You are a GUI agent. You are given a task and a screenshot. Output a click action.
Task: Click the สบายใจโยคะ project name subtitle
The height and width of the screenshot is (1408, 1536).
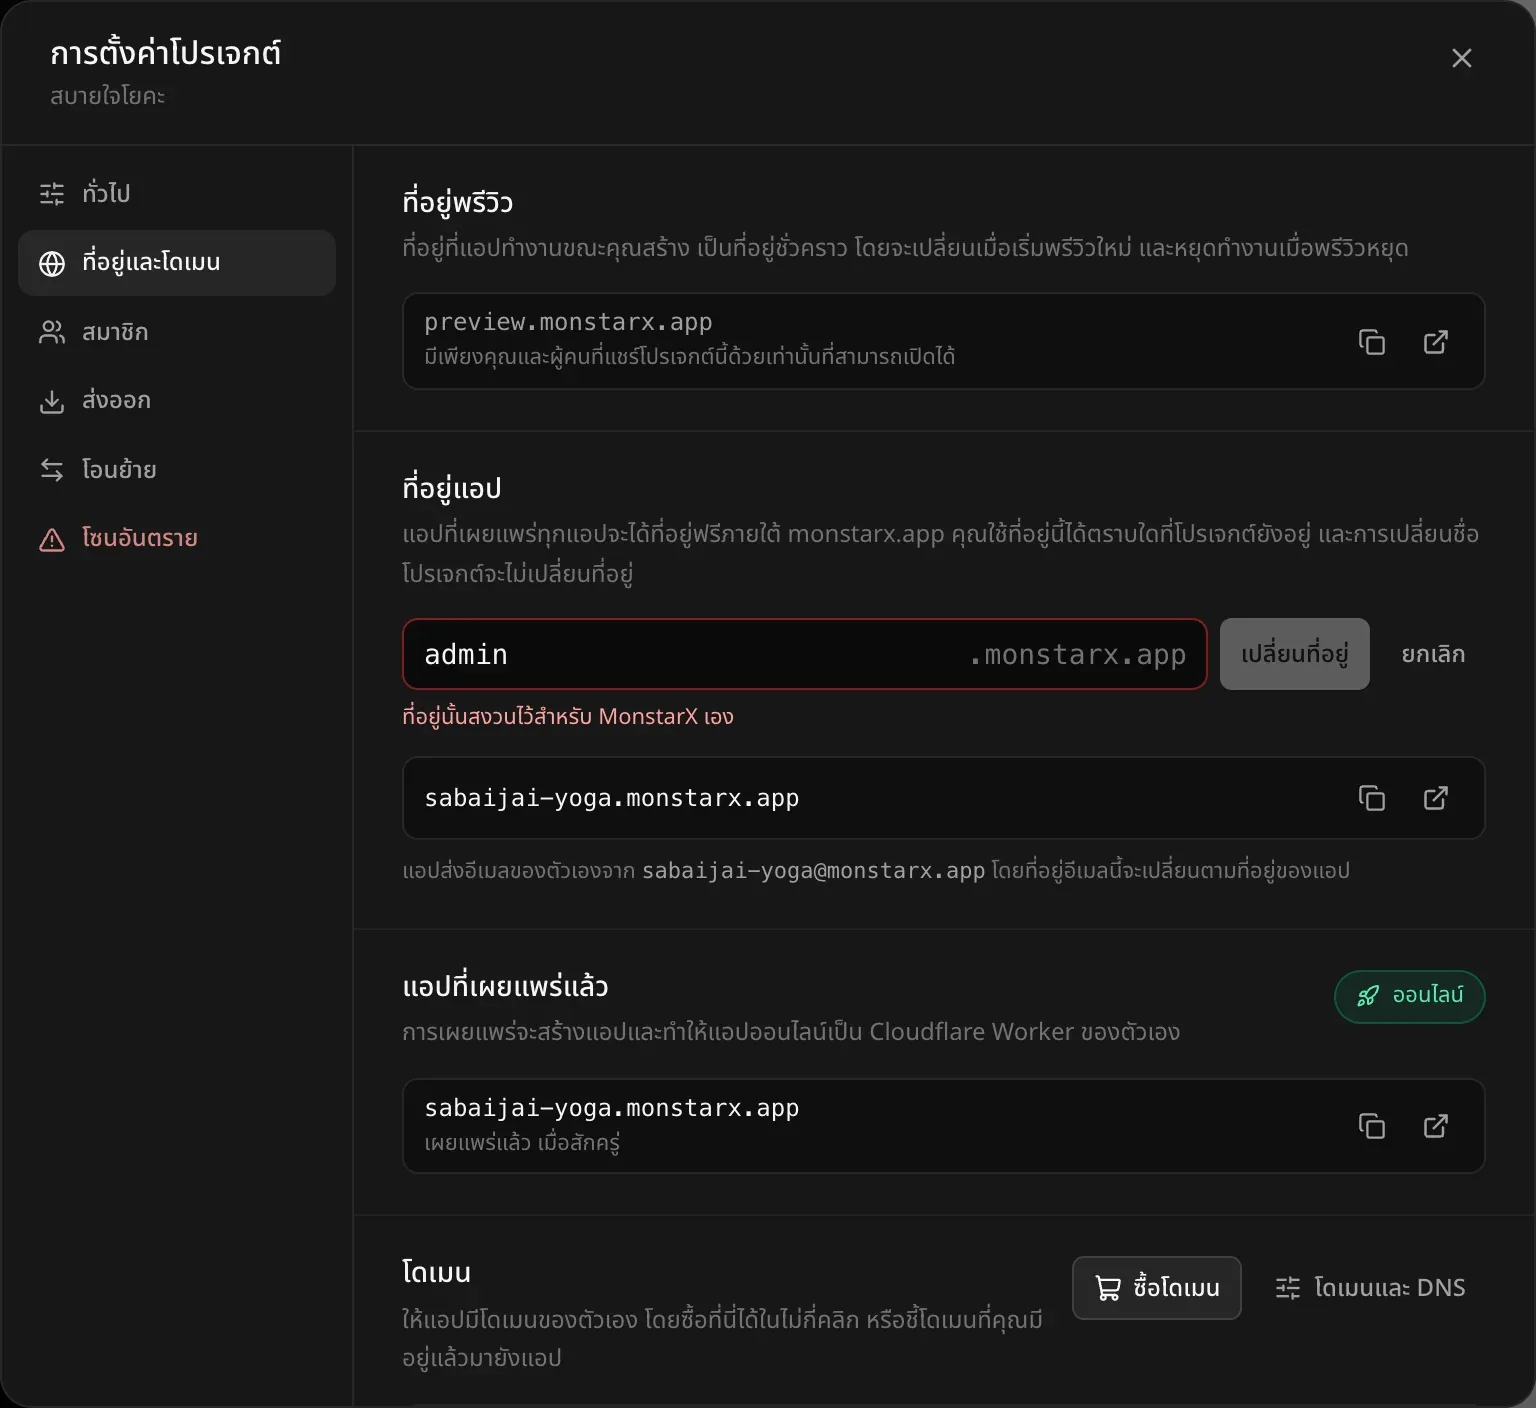point(108,96)
